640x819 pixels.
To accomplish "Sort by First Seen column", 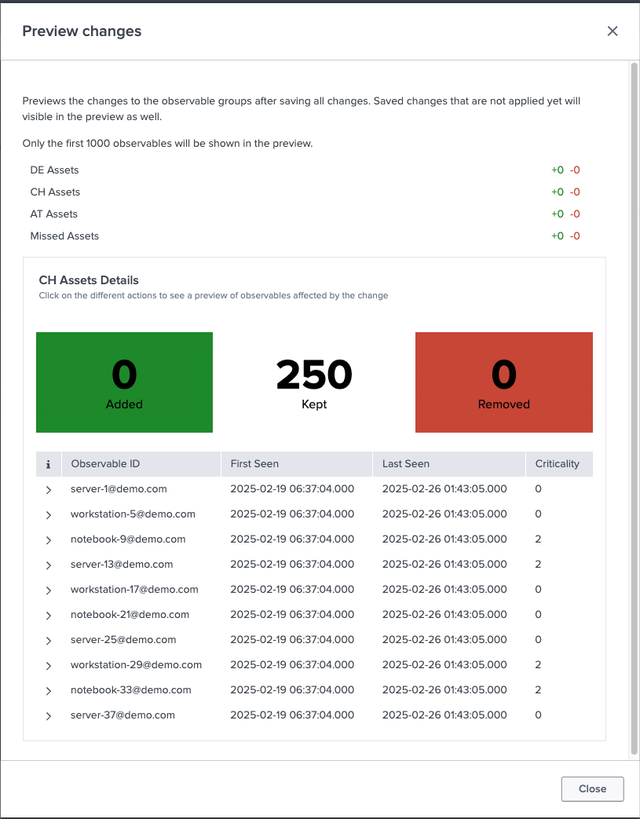I will click(x=297, y=464).
